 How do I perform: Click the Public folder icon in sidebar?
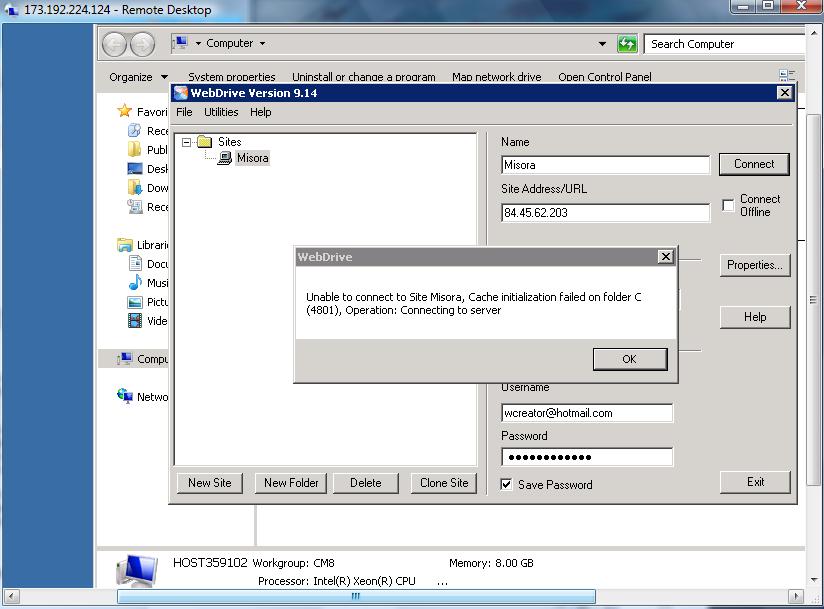pyautogui.click(x=135, y=149)
